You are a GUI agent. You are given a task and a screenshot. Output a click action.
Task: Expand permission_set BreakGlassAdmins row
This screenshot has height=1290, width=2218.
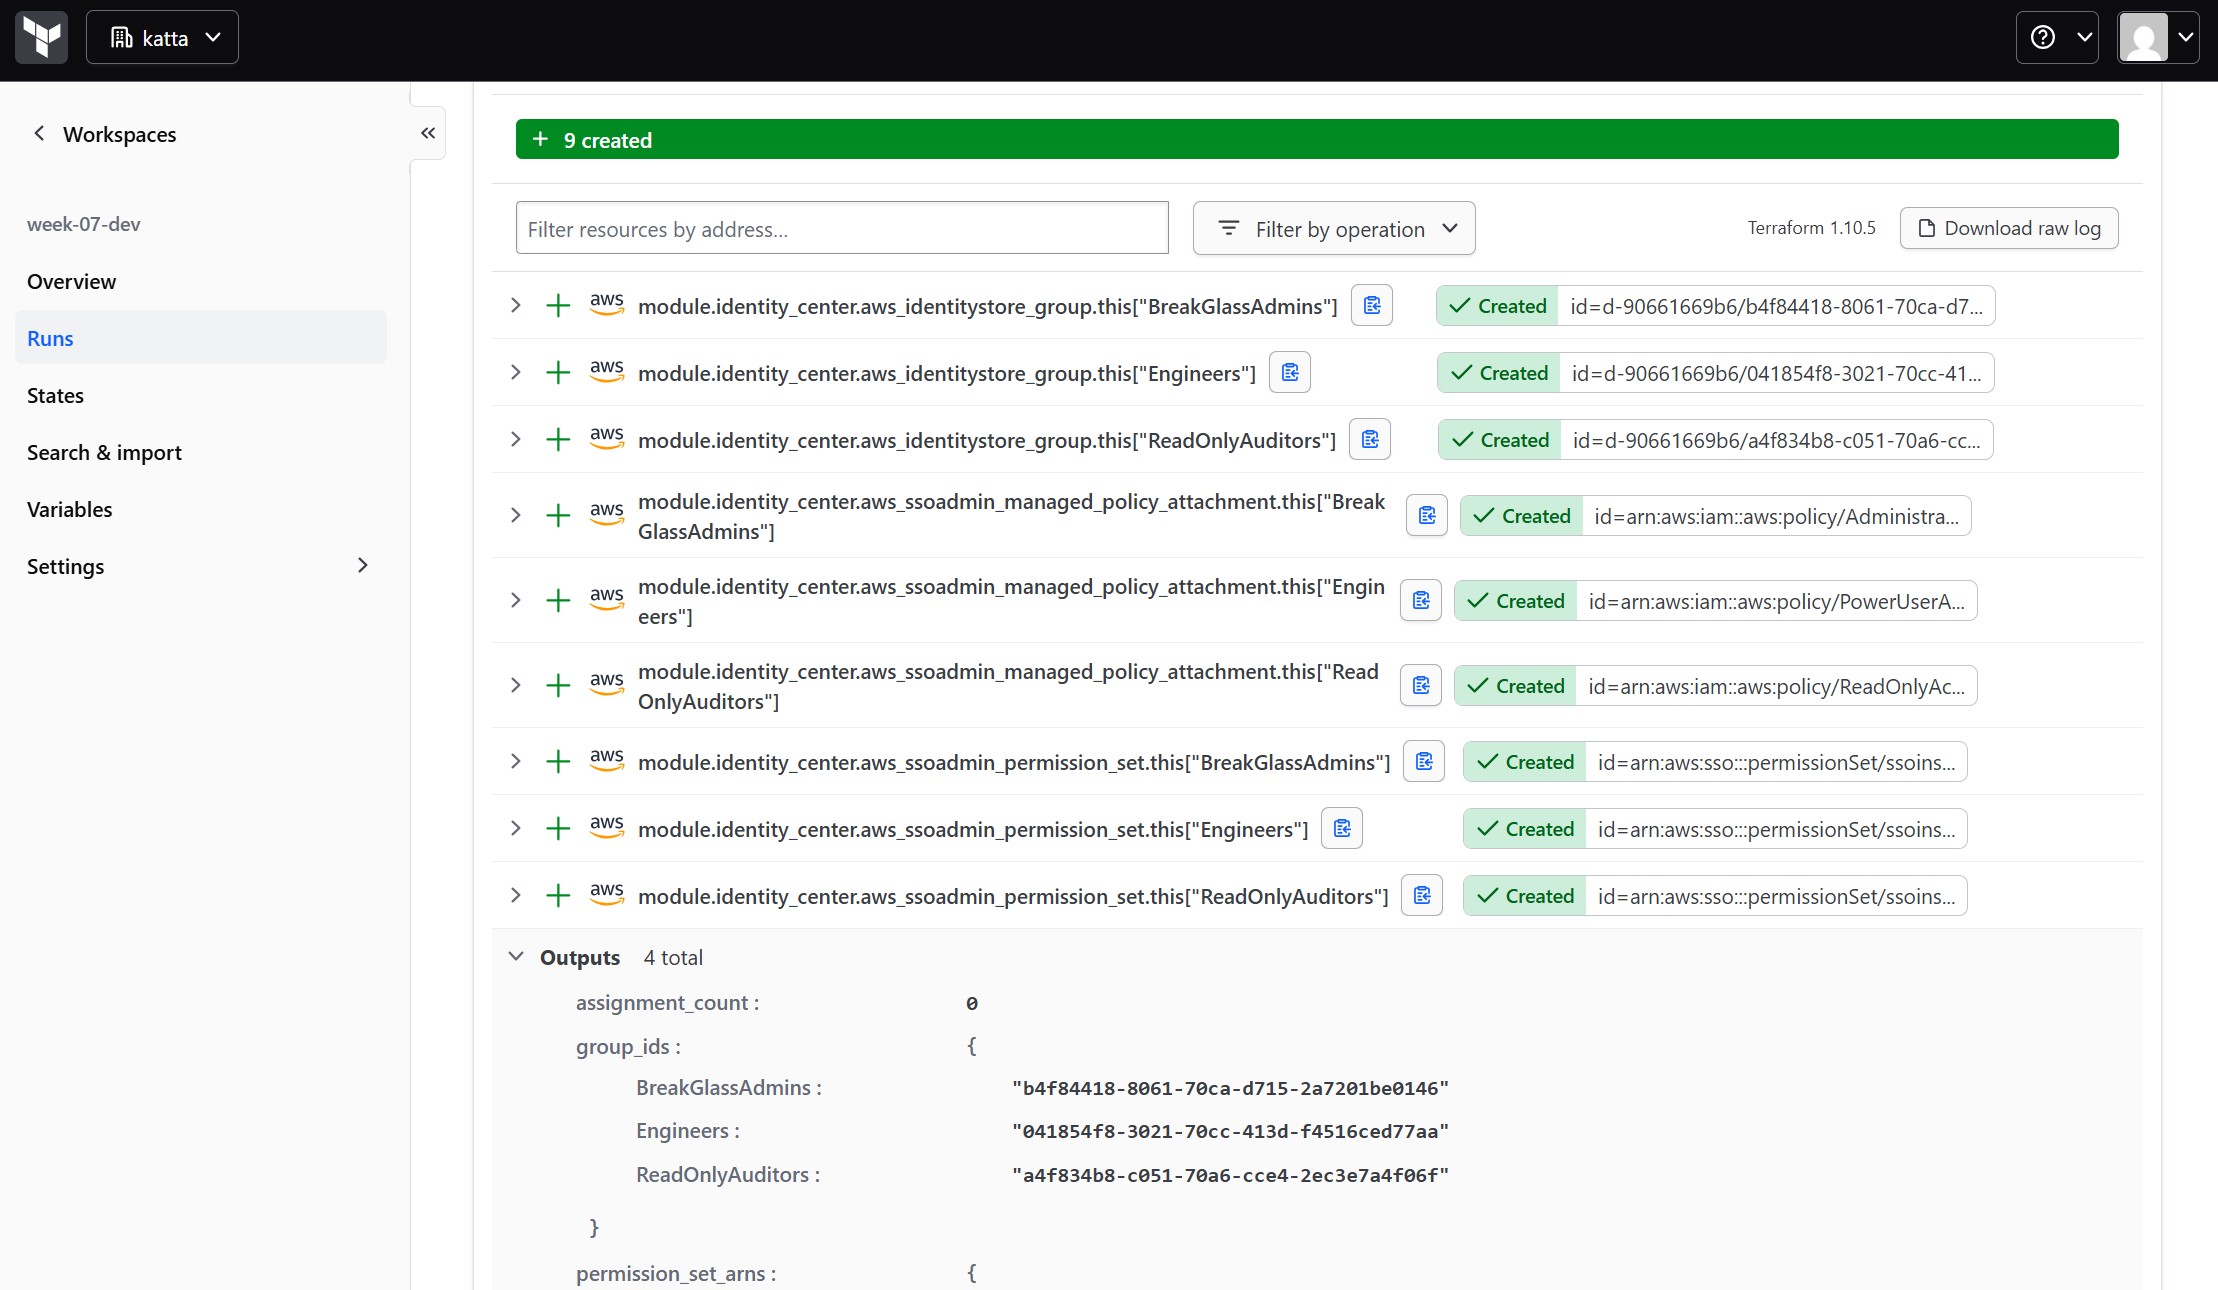click(x=516, y=761)
